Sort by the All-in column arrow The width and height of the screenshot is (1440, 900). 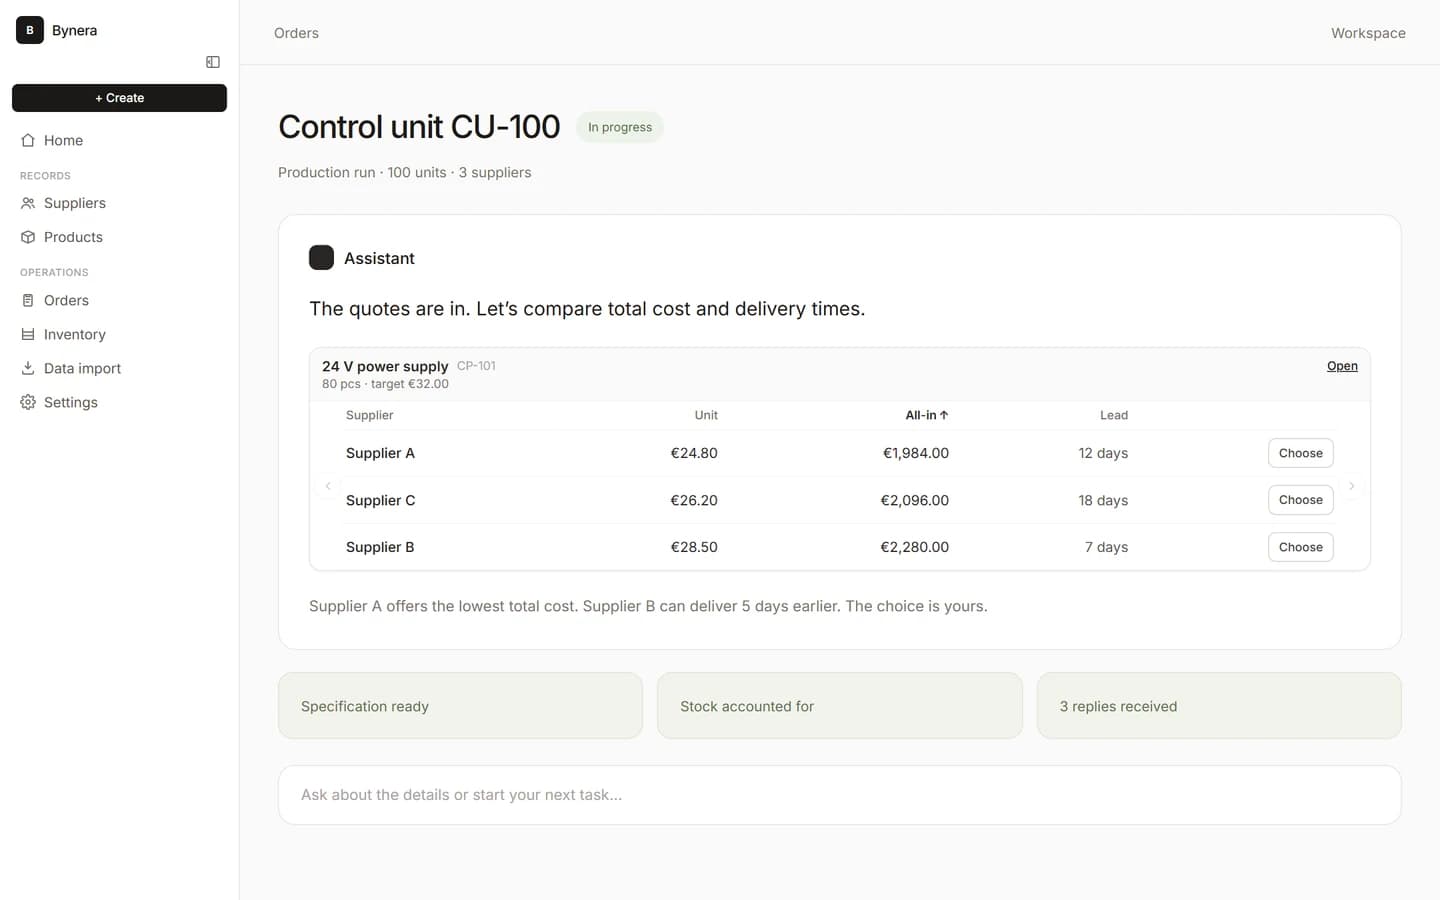(x=944, y=415)
